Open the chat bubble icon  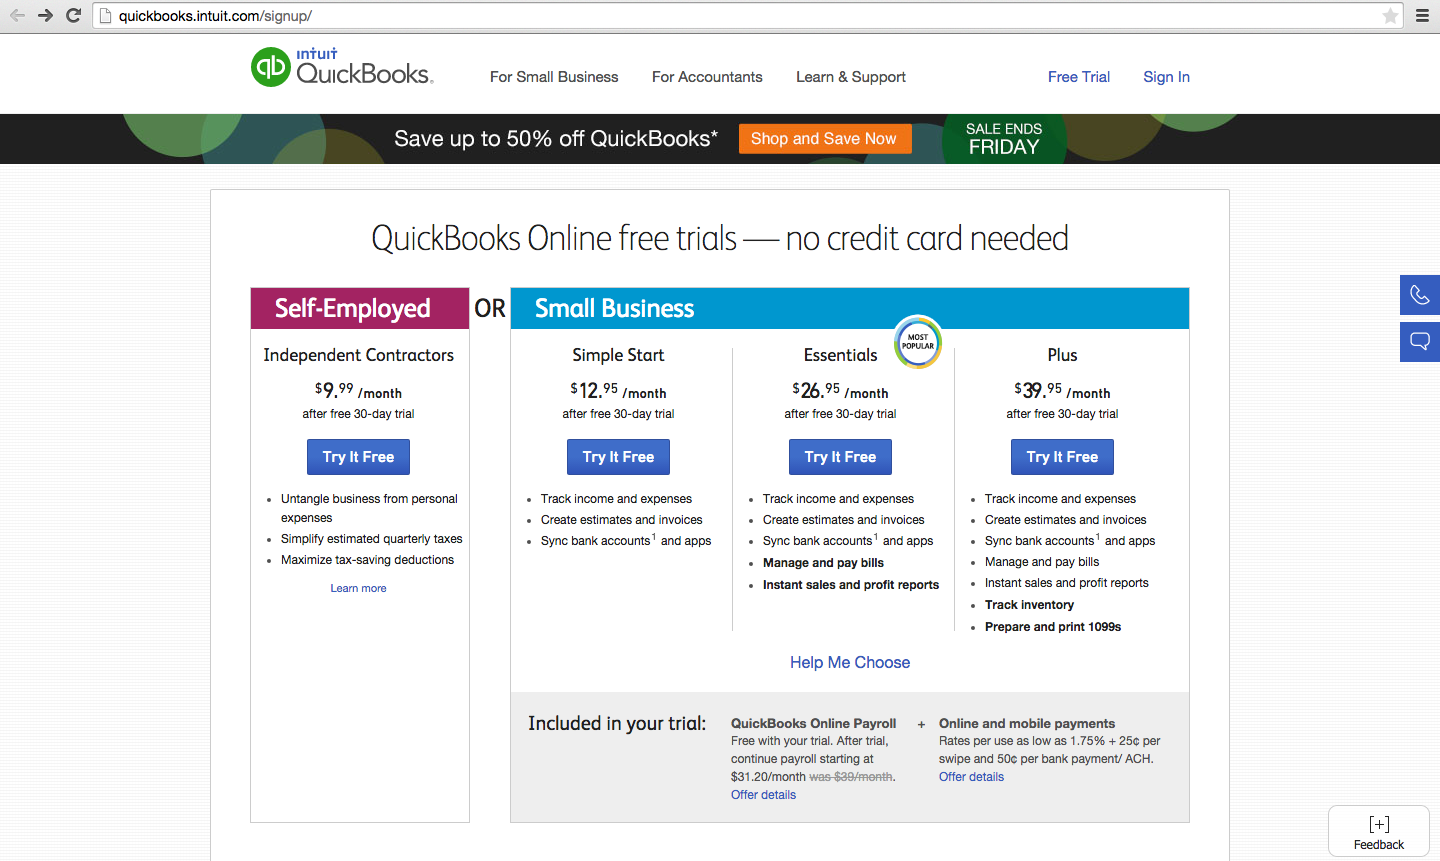(x=1419, y=342)
